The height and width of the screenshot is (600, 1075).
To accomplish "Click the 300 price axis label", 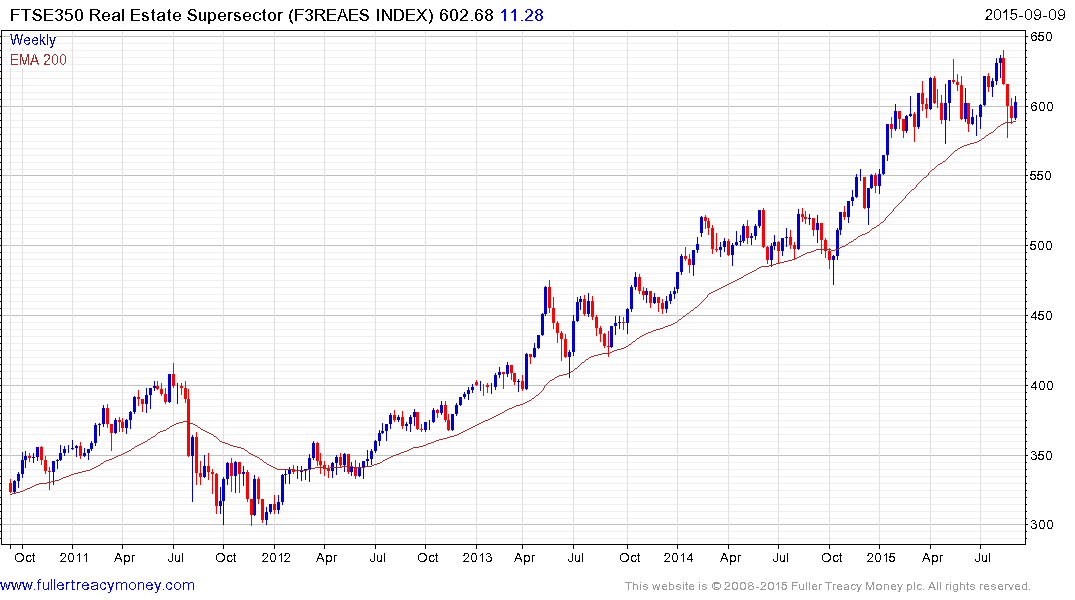I will (x=1041, y=525).
